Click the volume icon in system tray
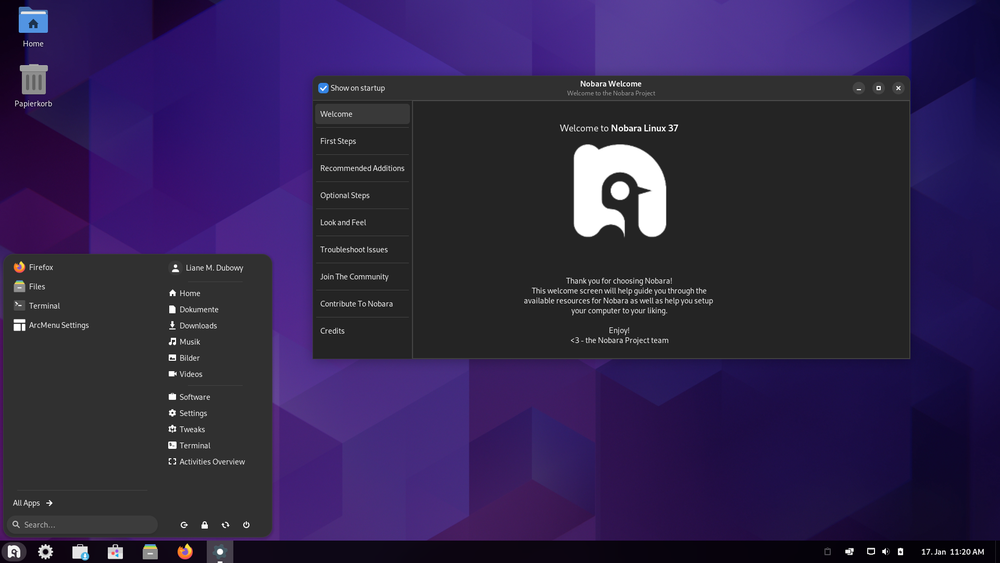This screenshot has height=563, width=1000. tap(885, 552)
